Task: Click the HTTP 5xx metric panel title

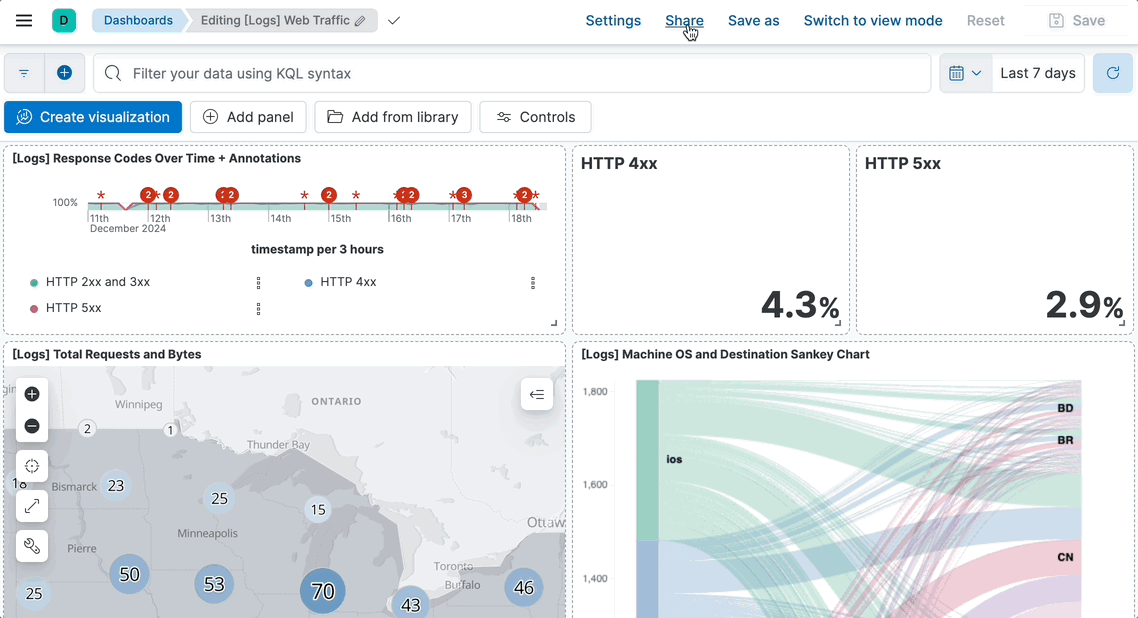Action: tap(903, 164)
